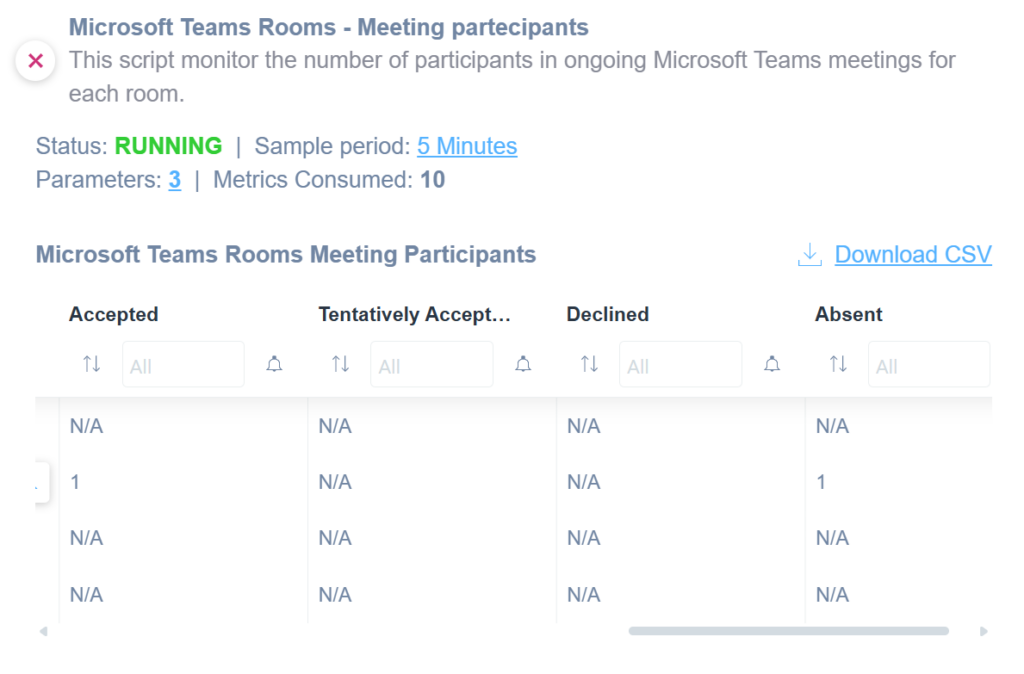Image resolution: width=1024 pixels, height=674 pixels.
Task: Click the Tentatively Accepted alert bell
Action: [x=523, y=365]
